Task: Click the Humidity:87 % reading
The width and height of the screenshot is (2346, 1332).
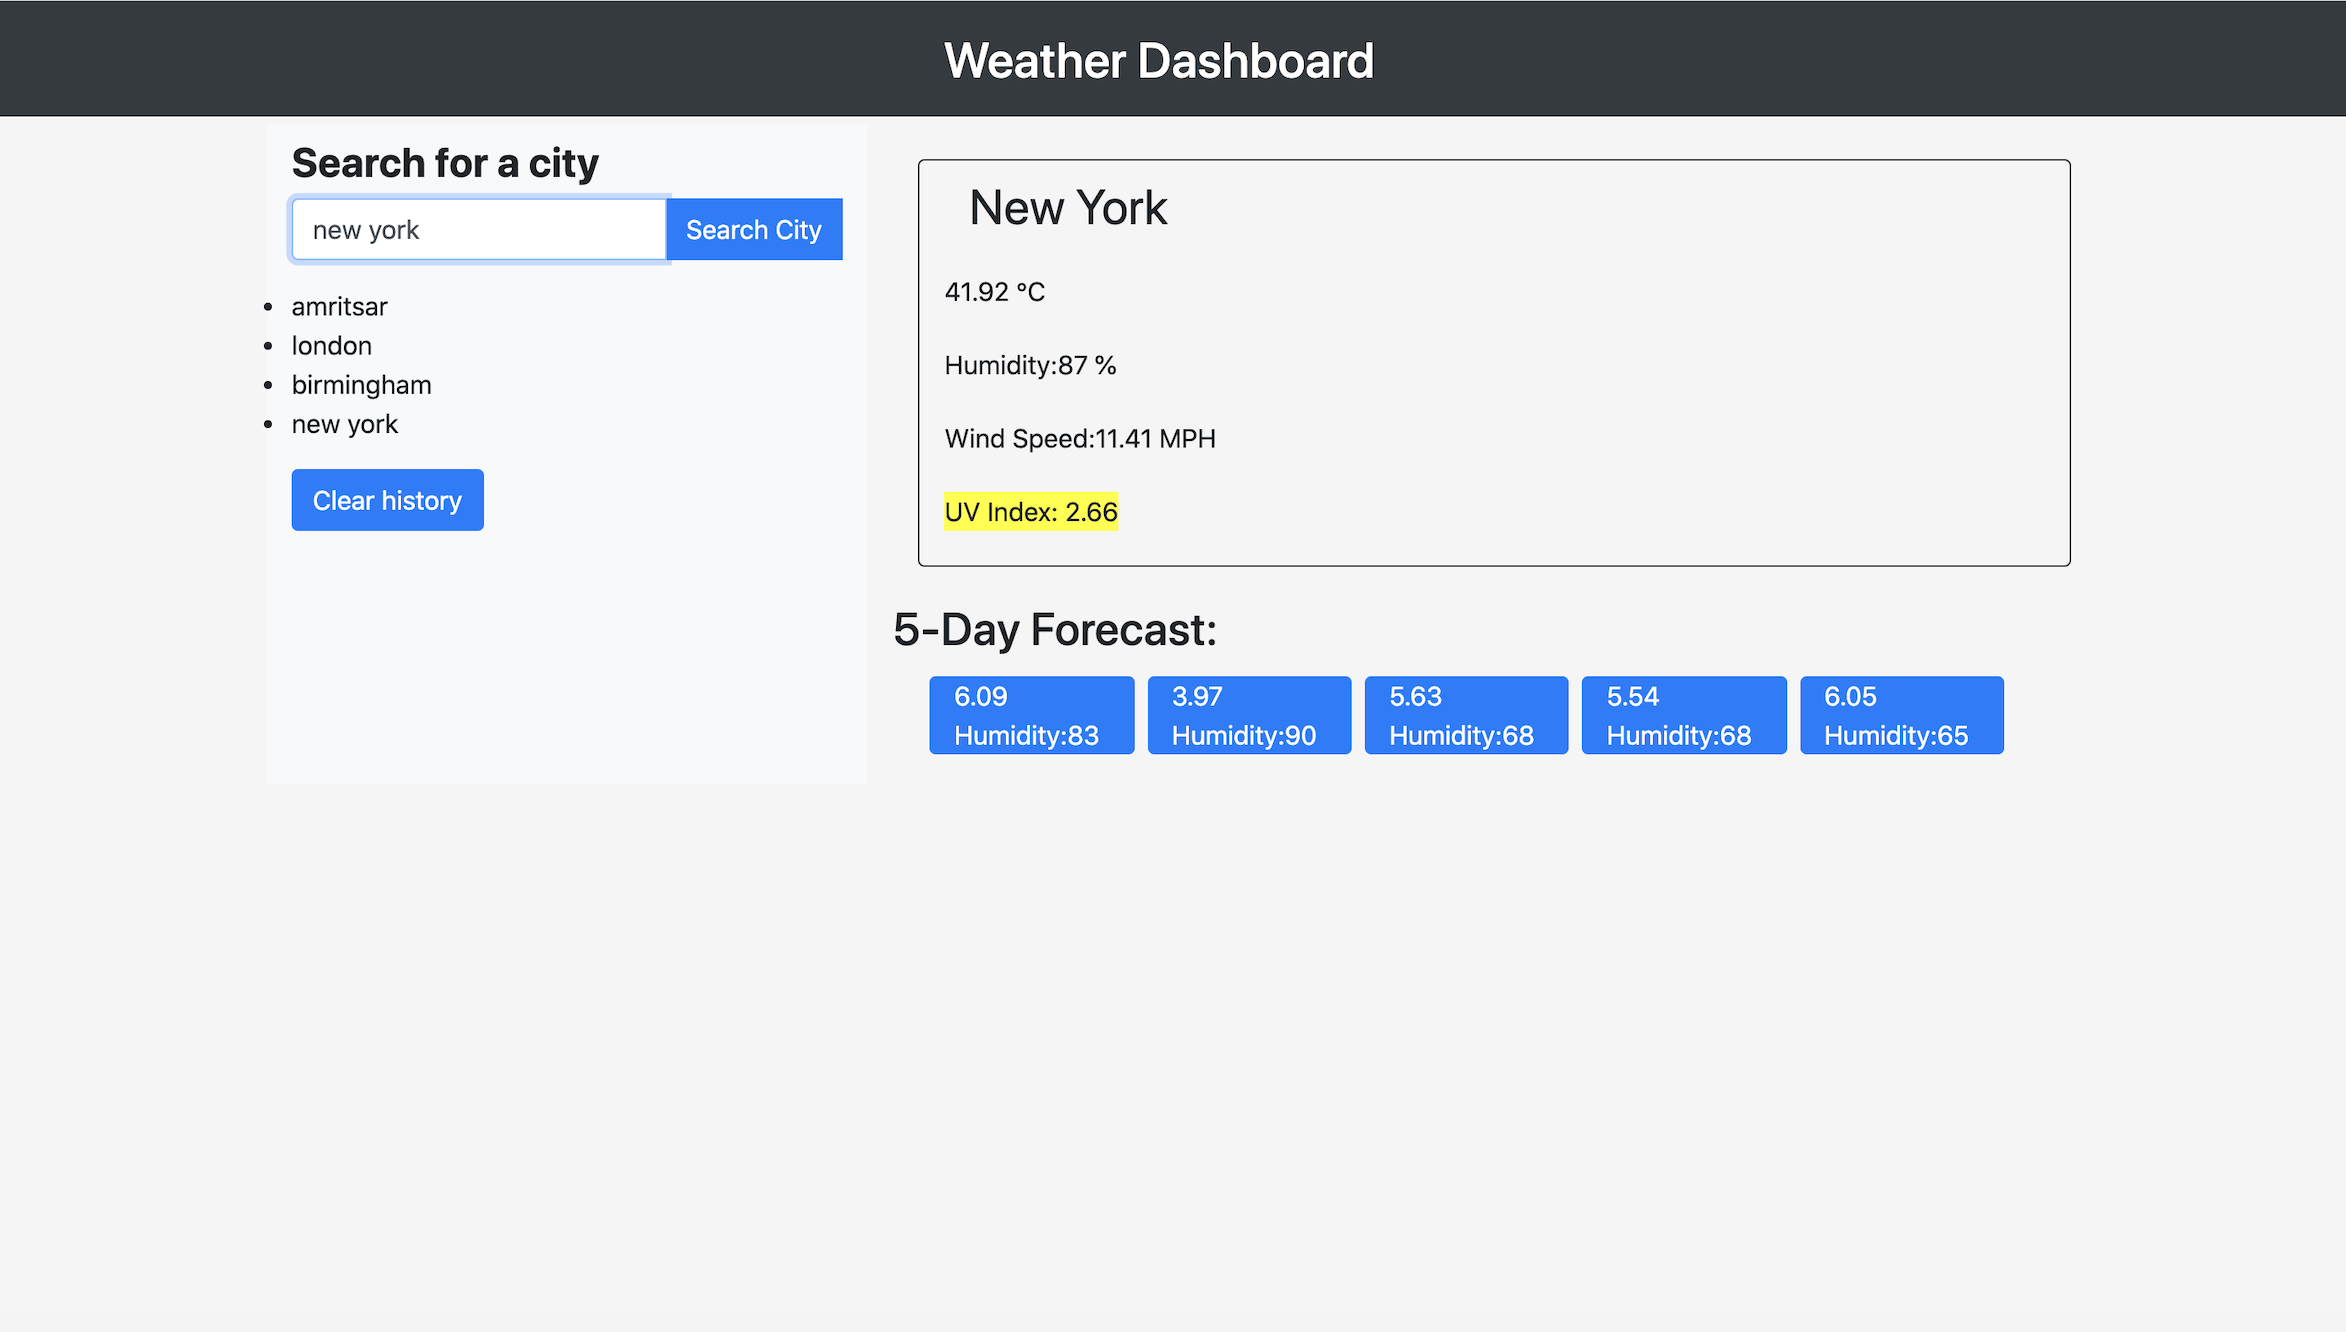Action: coord(1029,366)
